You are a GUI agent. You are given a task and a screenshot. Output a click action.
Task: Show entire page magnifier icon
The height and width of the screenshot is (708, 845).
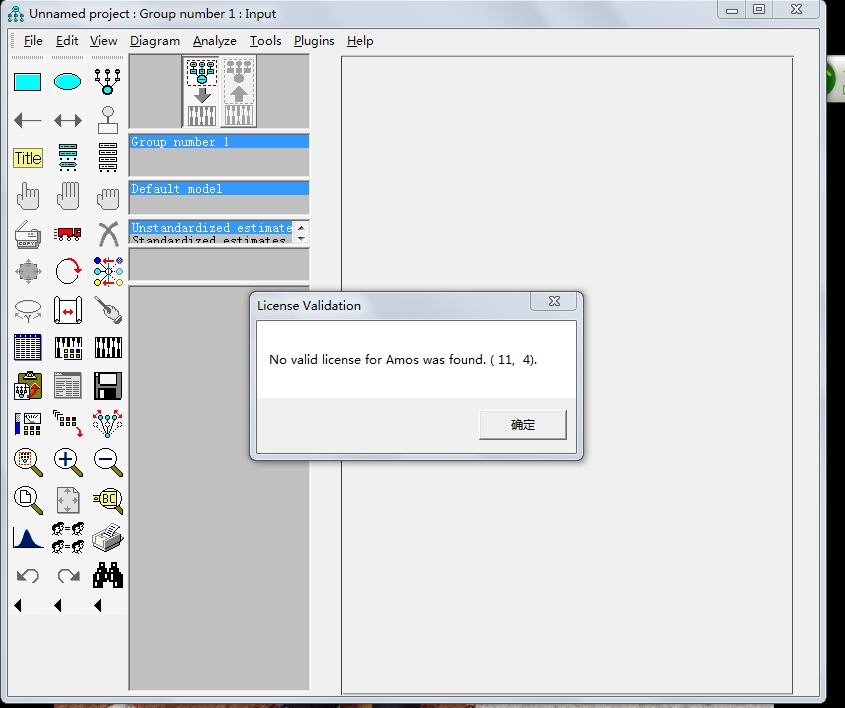click(27, 500)
